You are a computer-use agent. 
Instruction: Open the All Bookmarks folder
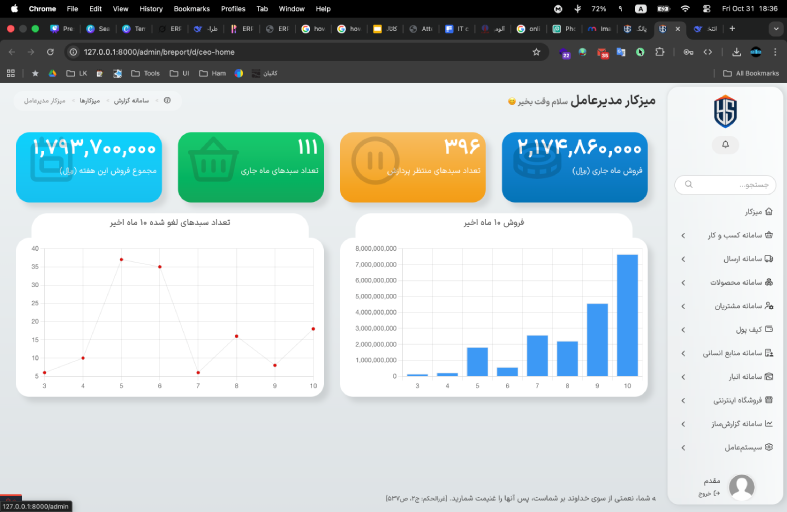751,73
